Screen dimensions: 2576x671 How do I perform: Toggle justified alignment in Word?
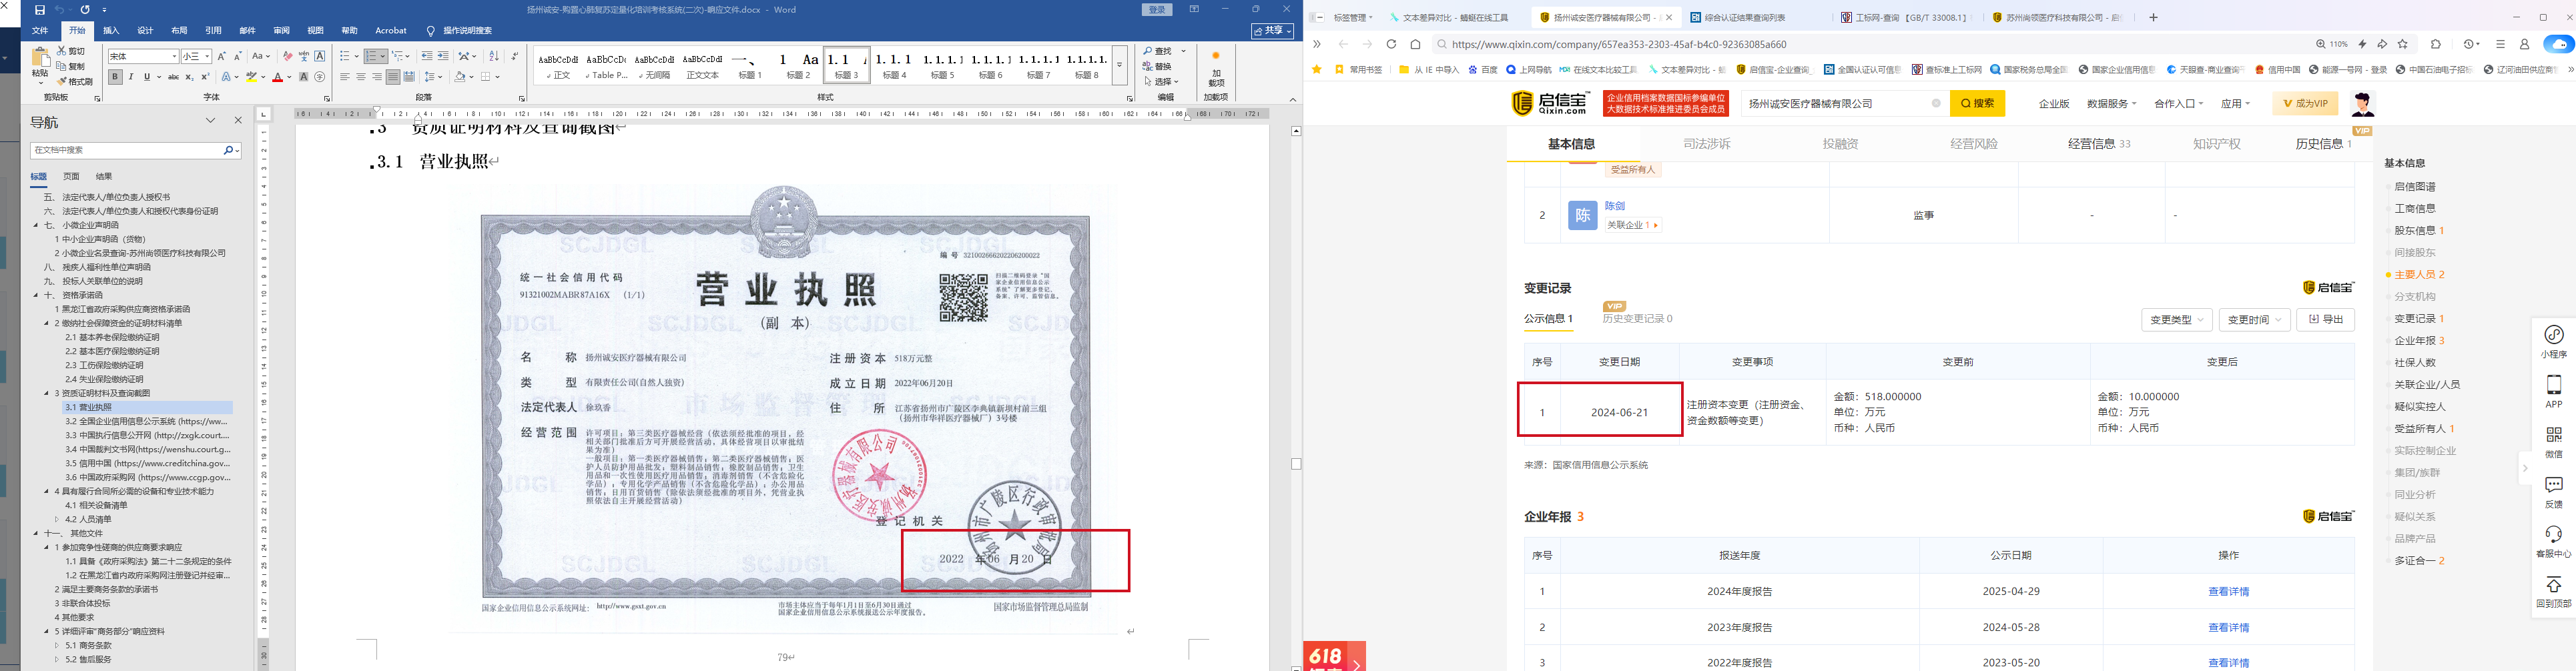(x=393, y=77)
